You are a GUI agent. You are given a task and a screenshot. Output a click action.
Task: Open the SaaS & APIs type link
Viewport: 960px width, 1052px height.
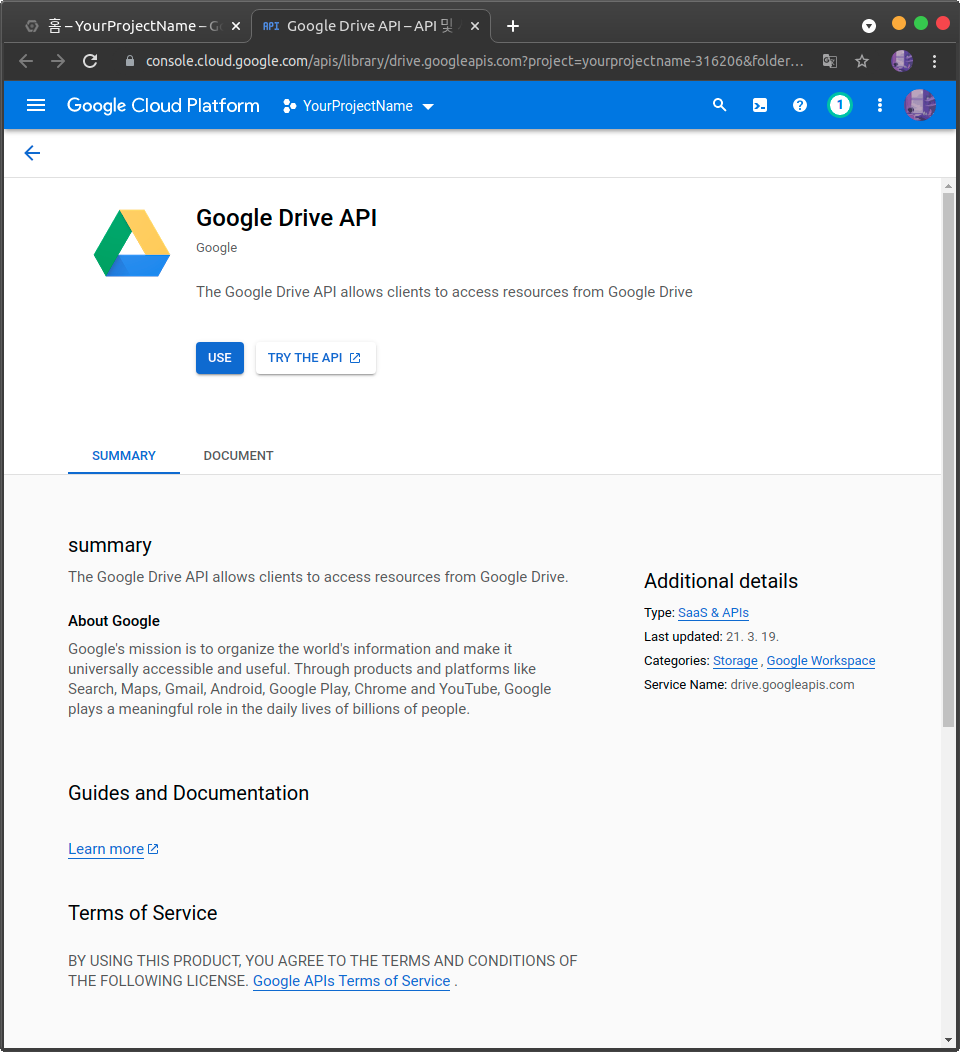pyautogui.click(x=713, y=613)
